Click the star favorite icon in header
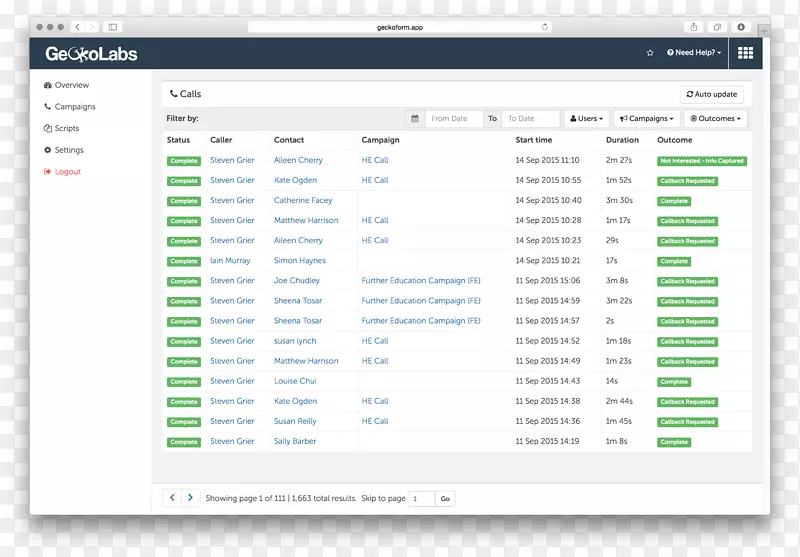 click(650, 53)
